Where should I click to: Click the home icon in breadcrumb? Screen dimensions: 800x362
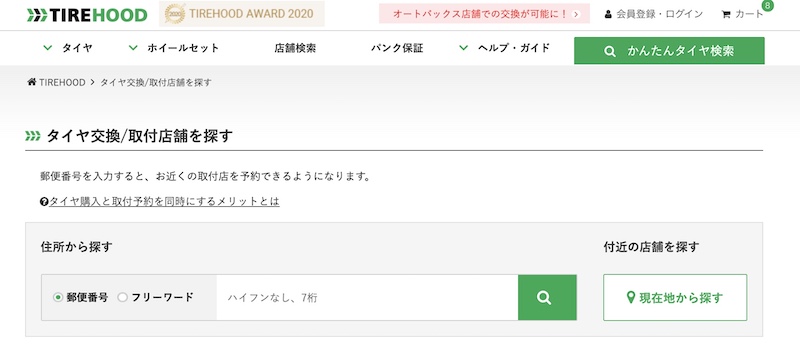32,82
